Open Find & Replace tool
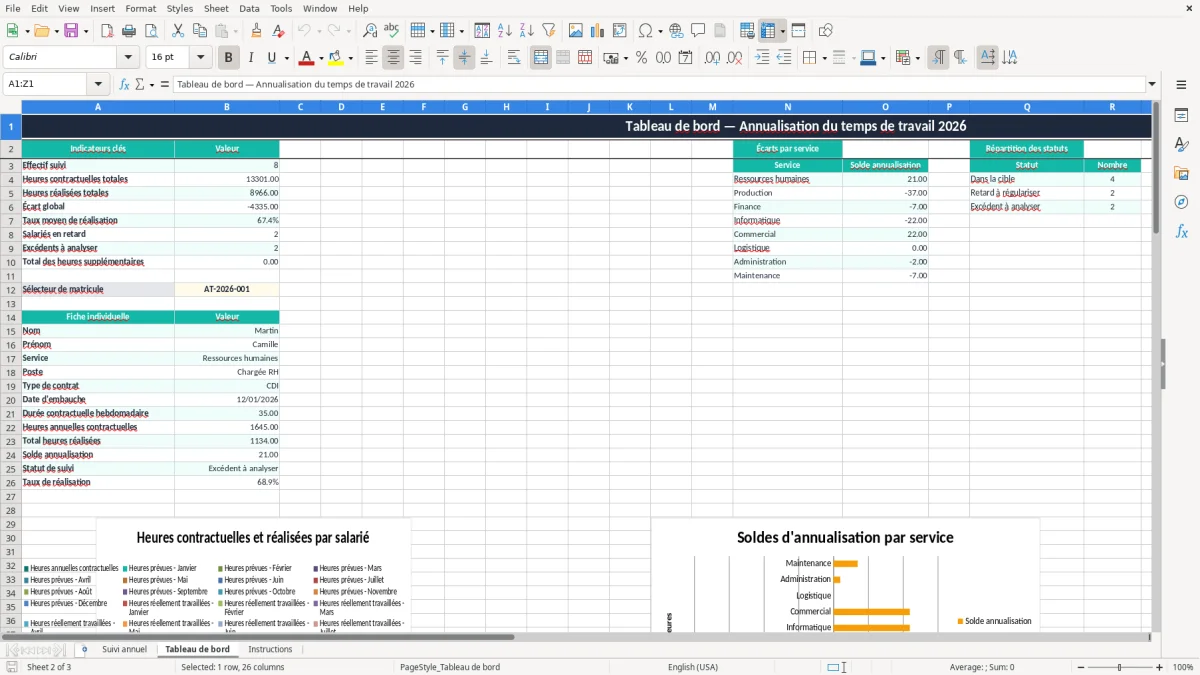This screenshot has height=675, width=1200. coord(370,31)
